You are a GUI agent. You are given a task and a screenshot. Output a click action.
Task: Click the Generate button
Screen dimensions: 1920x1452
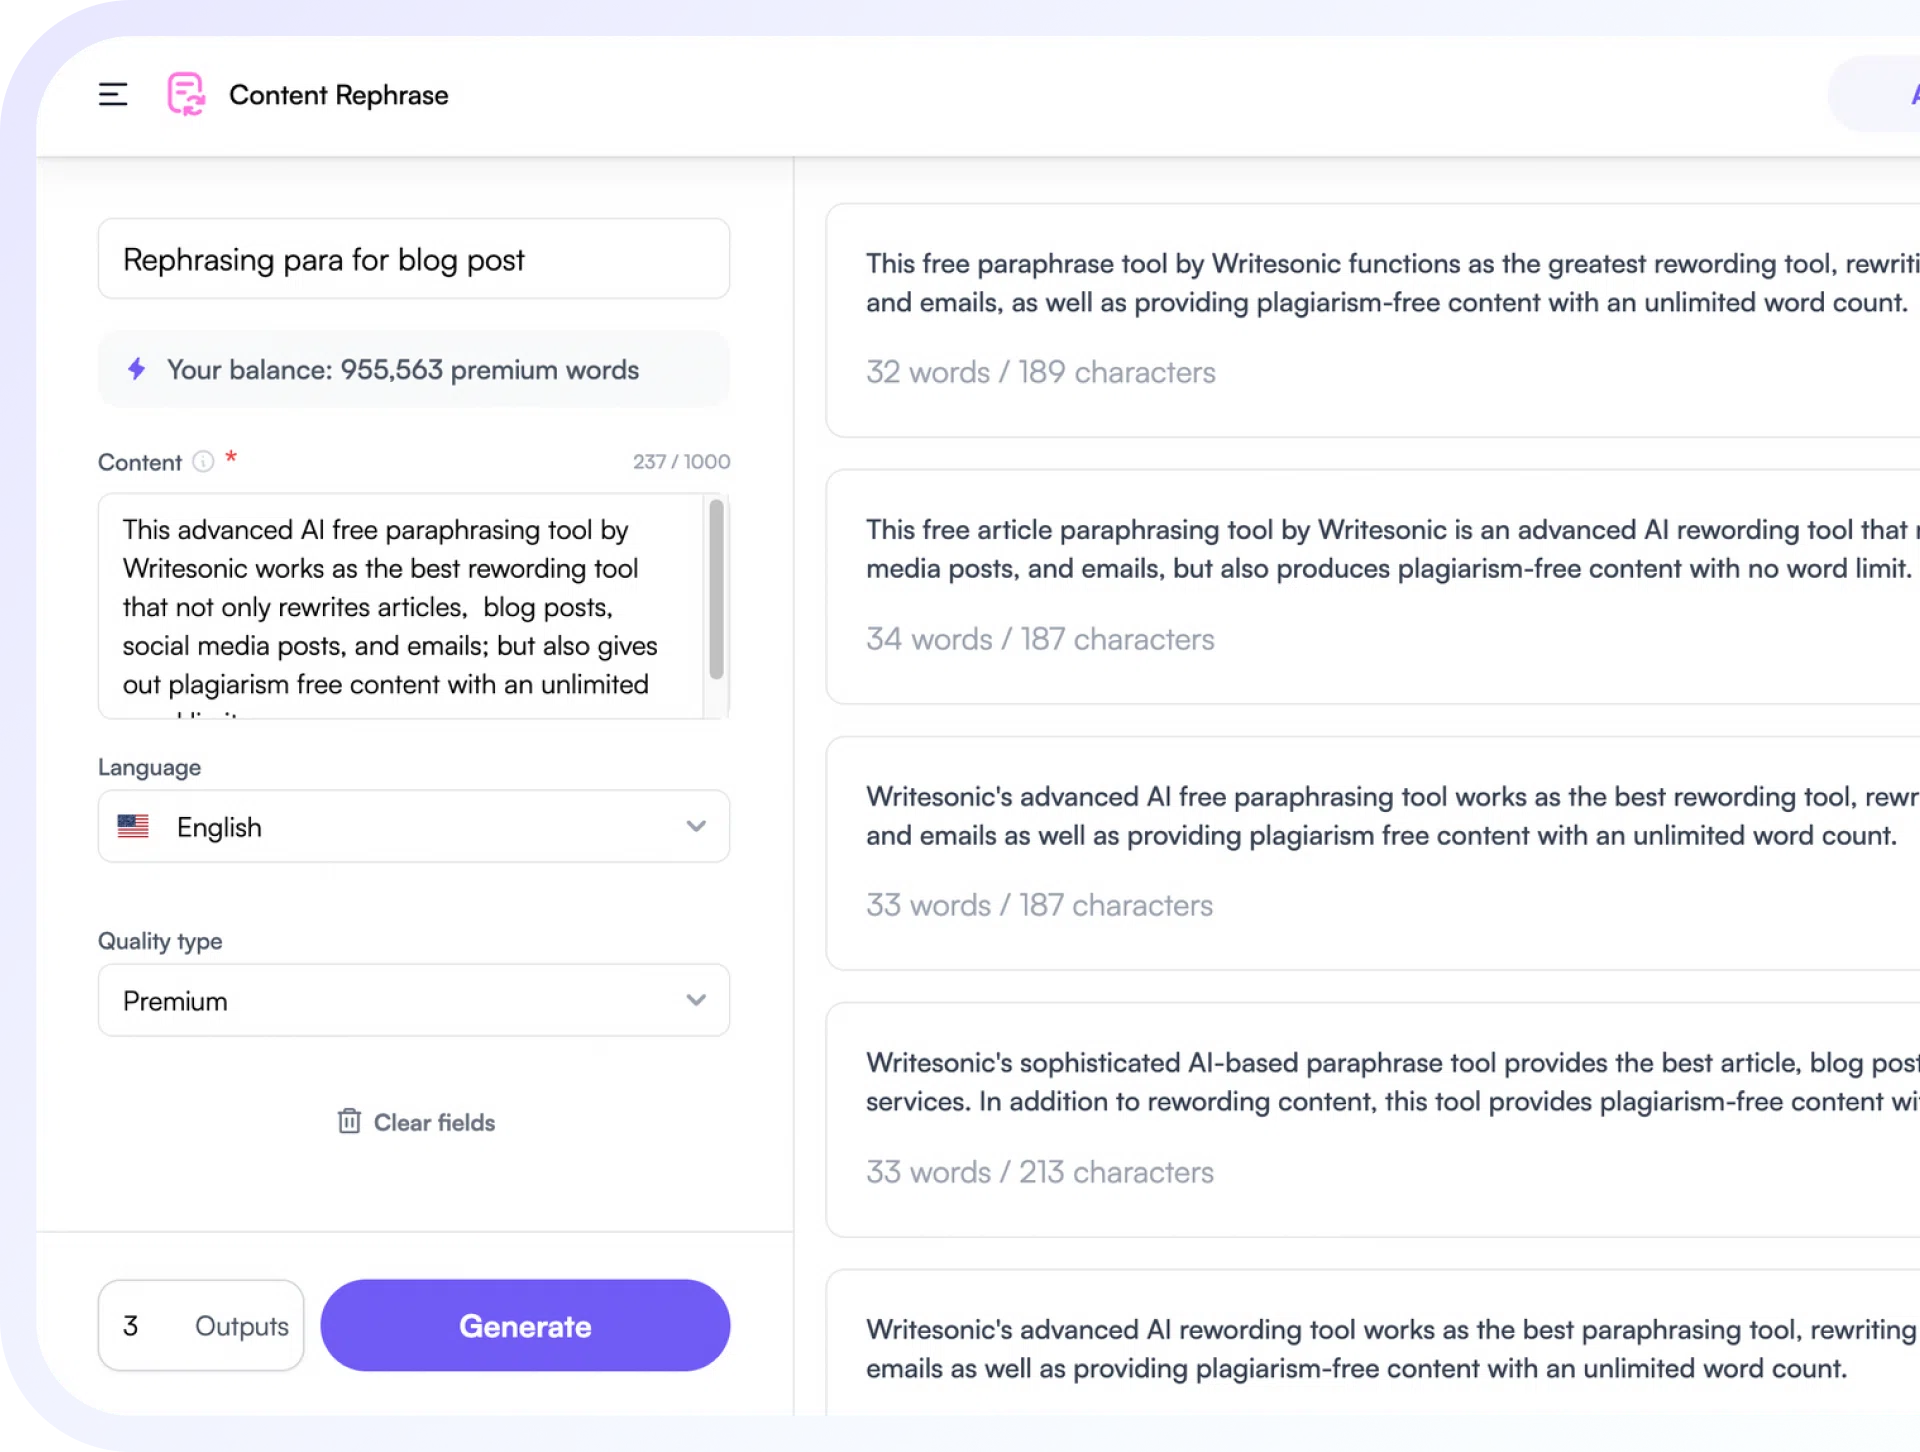[525, 1324]
